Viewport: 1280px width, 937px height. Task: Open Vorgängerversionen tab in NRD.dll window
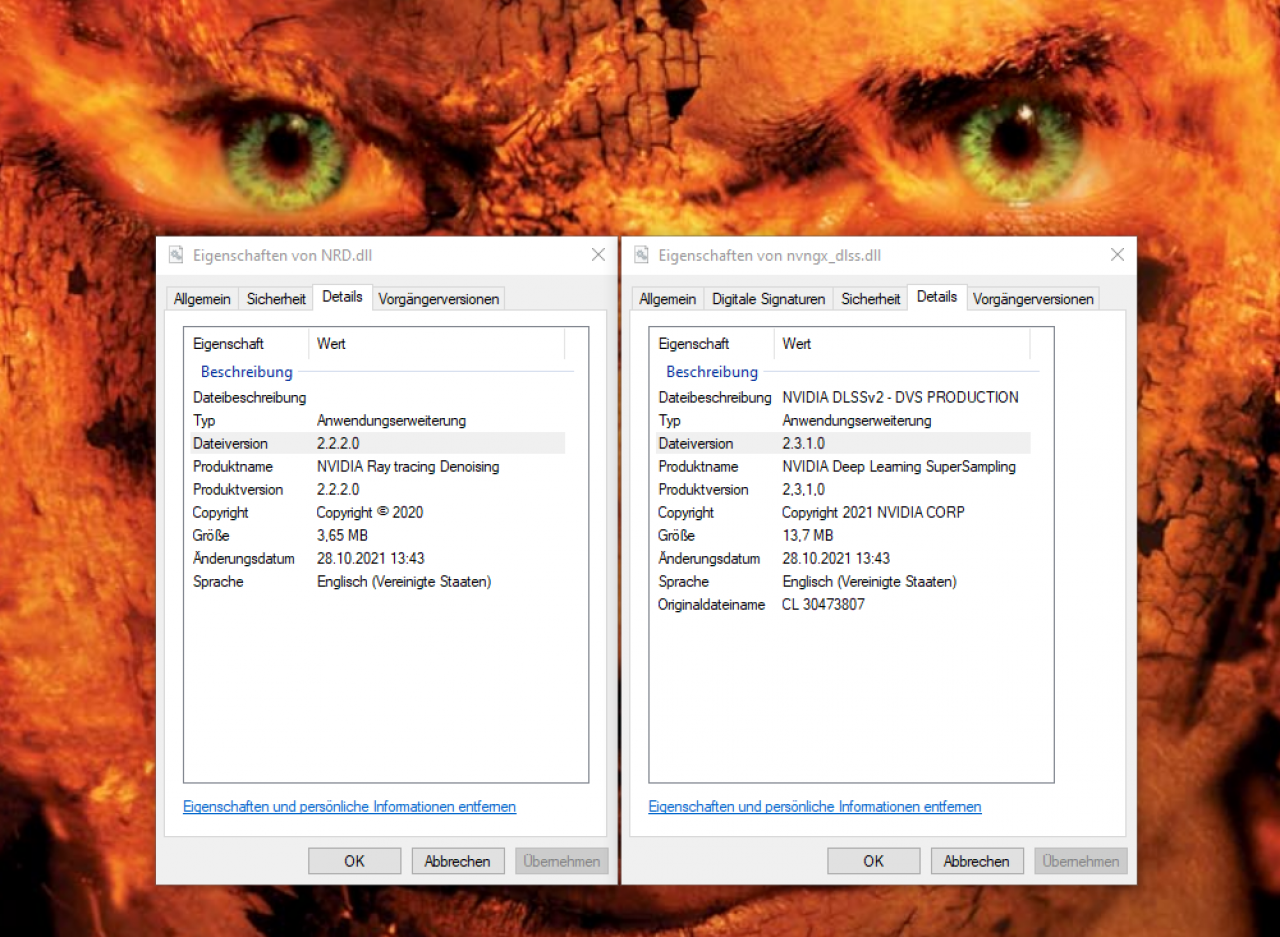[438, 299]
